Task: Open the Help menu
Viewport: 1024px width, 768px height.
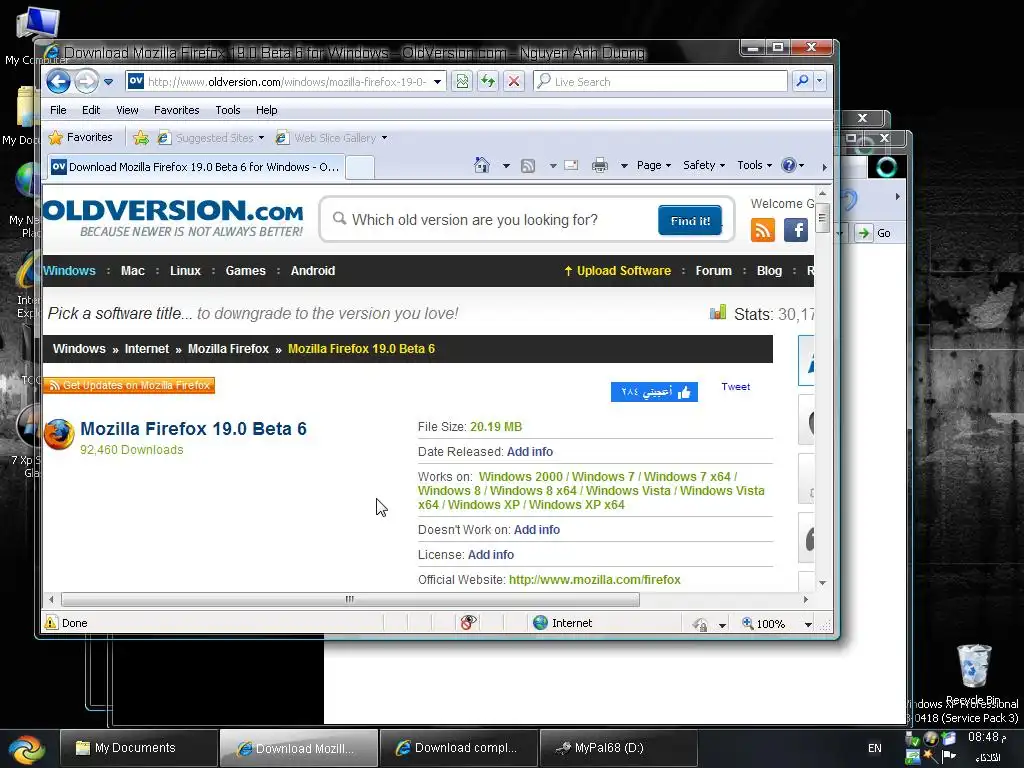Action: tap(266, 110)
